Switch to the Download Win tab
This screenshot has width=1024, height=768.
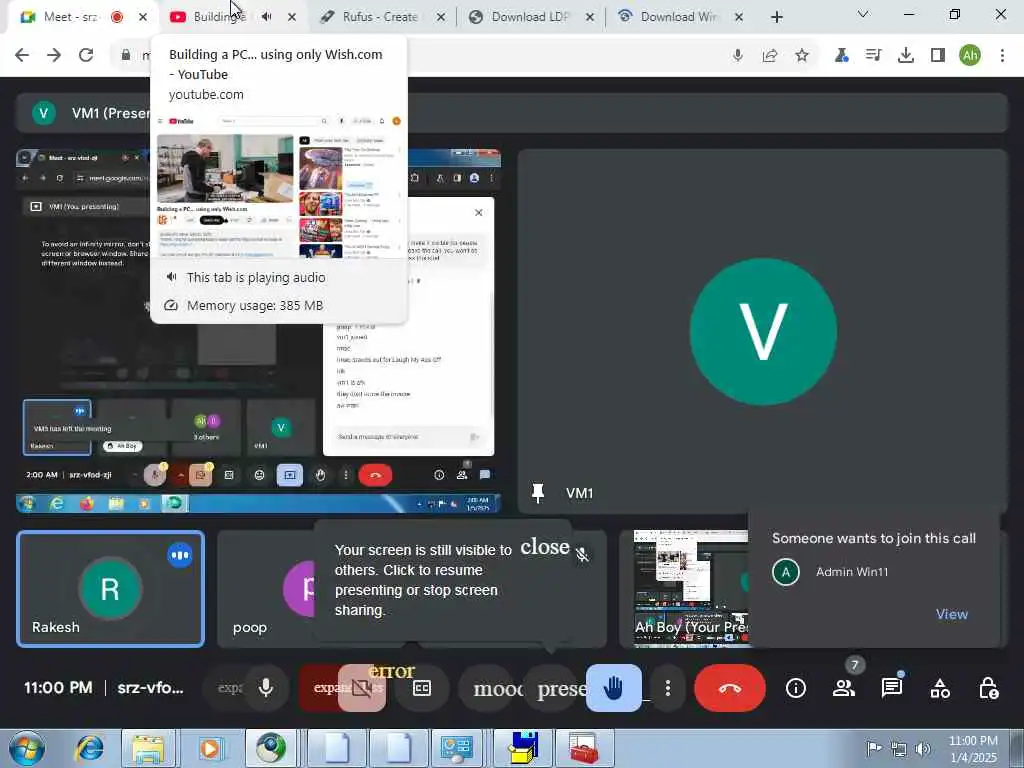click(678, 17)
